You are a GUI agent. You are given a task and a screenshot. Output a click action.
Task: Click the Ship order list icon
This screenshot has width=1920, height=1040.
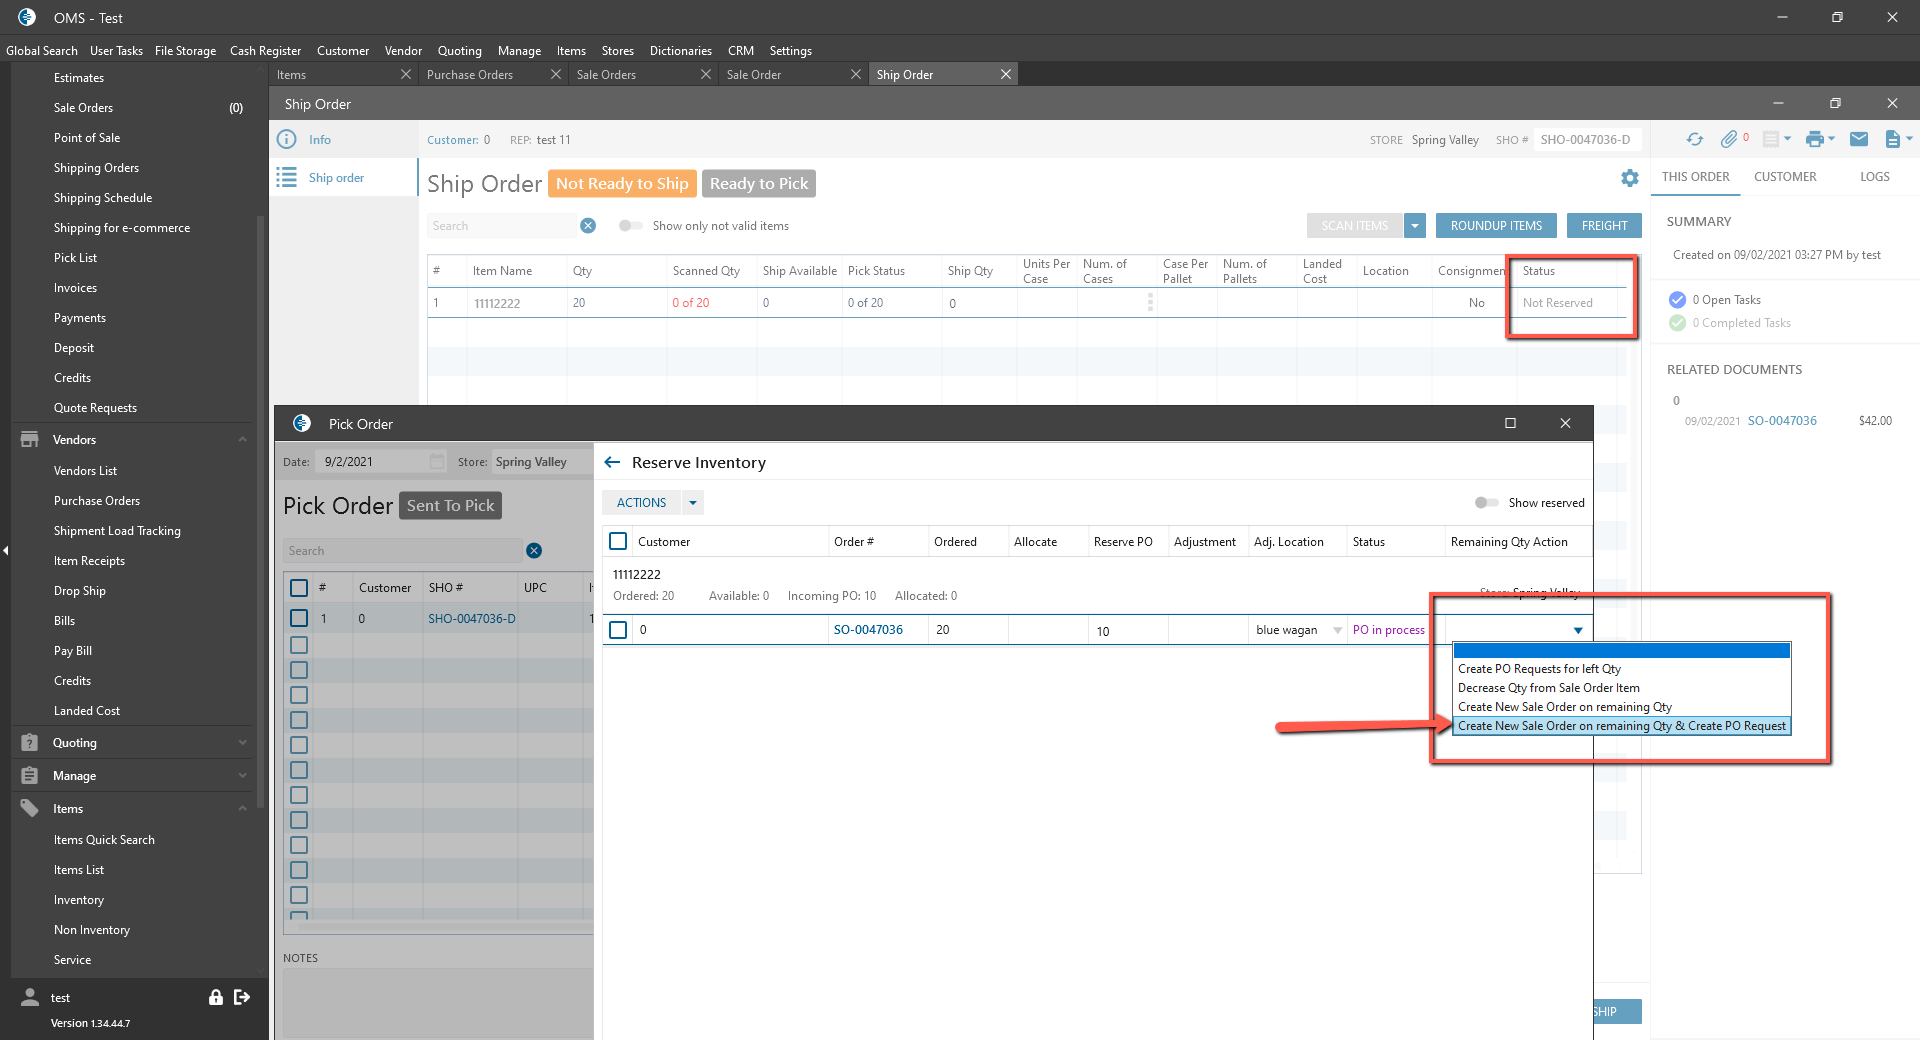point(286,177)
